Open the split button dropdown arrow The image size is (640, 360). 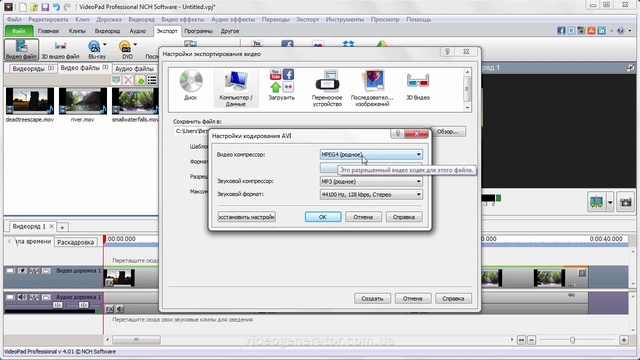tap(610, 202)
